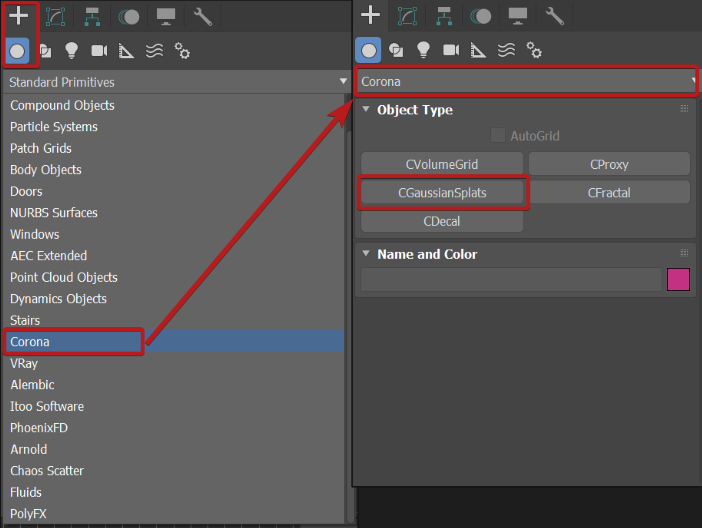Screen dimensions: 702x528
Task: Toggle the AutoGrid checkbox
Action: 497,135
